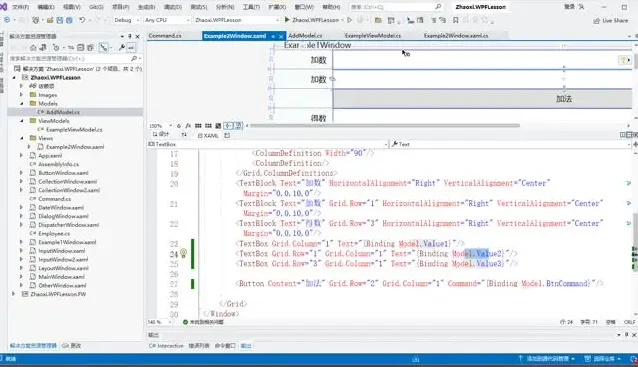
Task: Click the Open File folder toolbar icon
Action: 50,20
